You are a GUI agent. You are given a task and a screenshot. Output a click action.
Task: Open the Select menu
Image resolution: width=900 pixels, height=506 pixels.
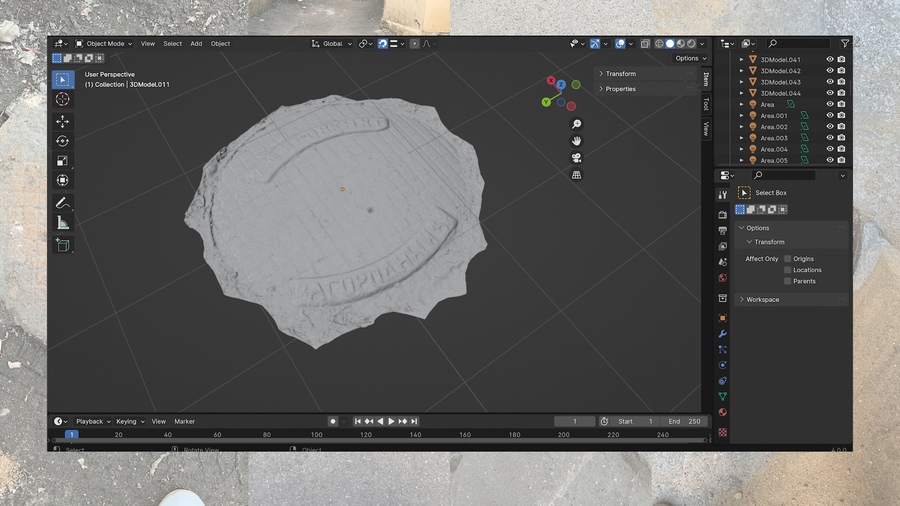click(172, 44)
